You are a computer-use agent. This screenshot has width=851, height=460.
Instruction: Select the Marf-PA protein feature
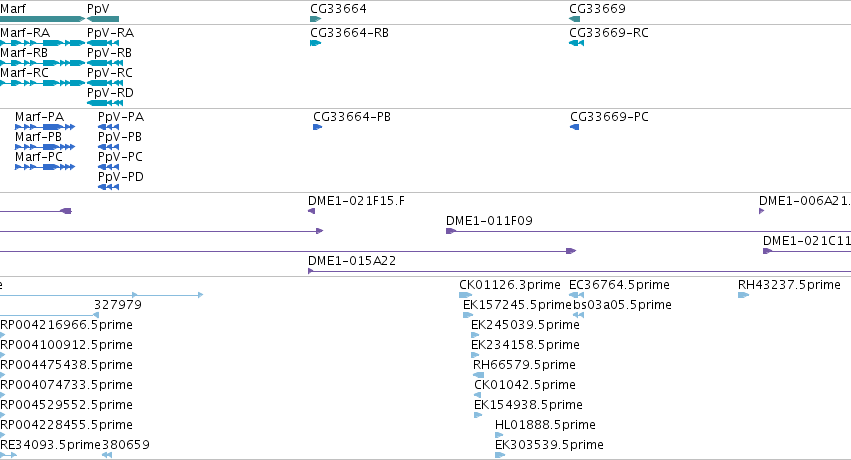click(45, 127)
